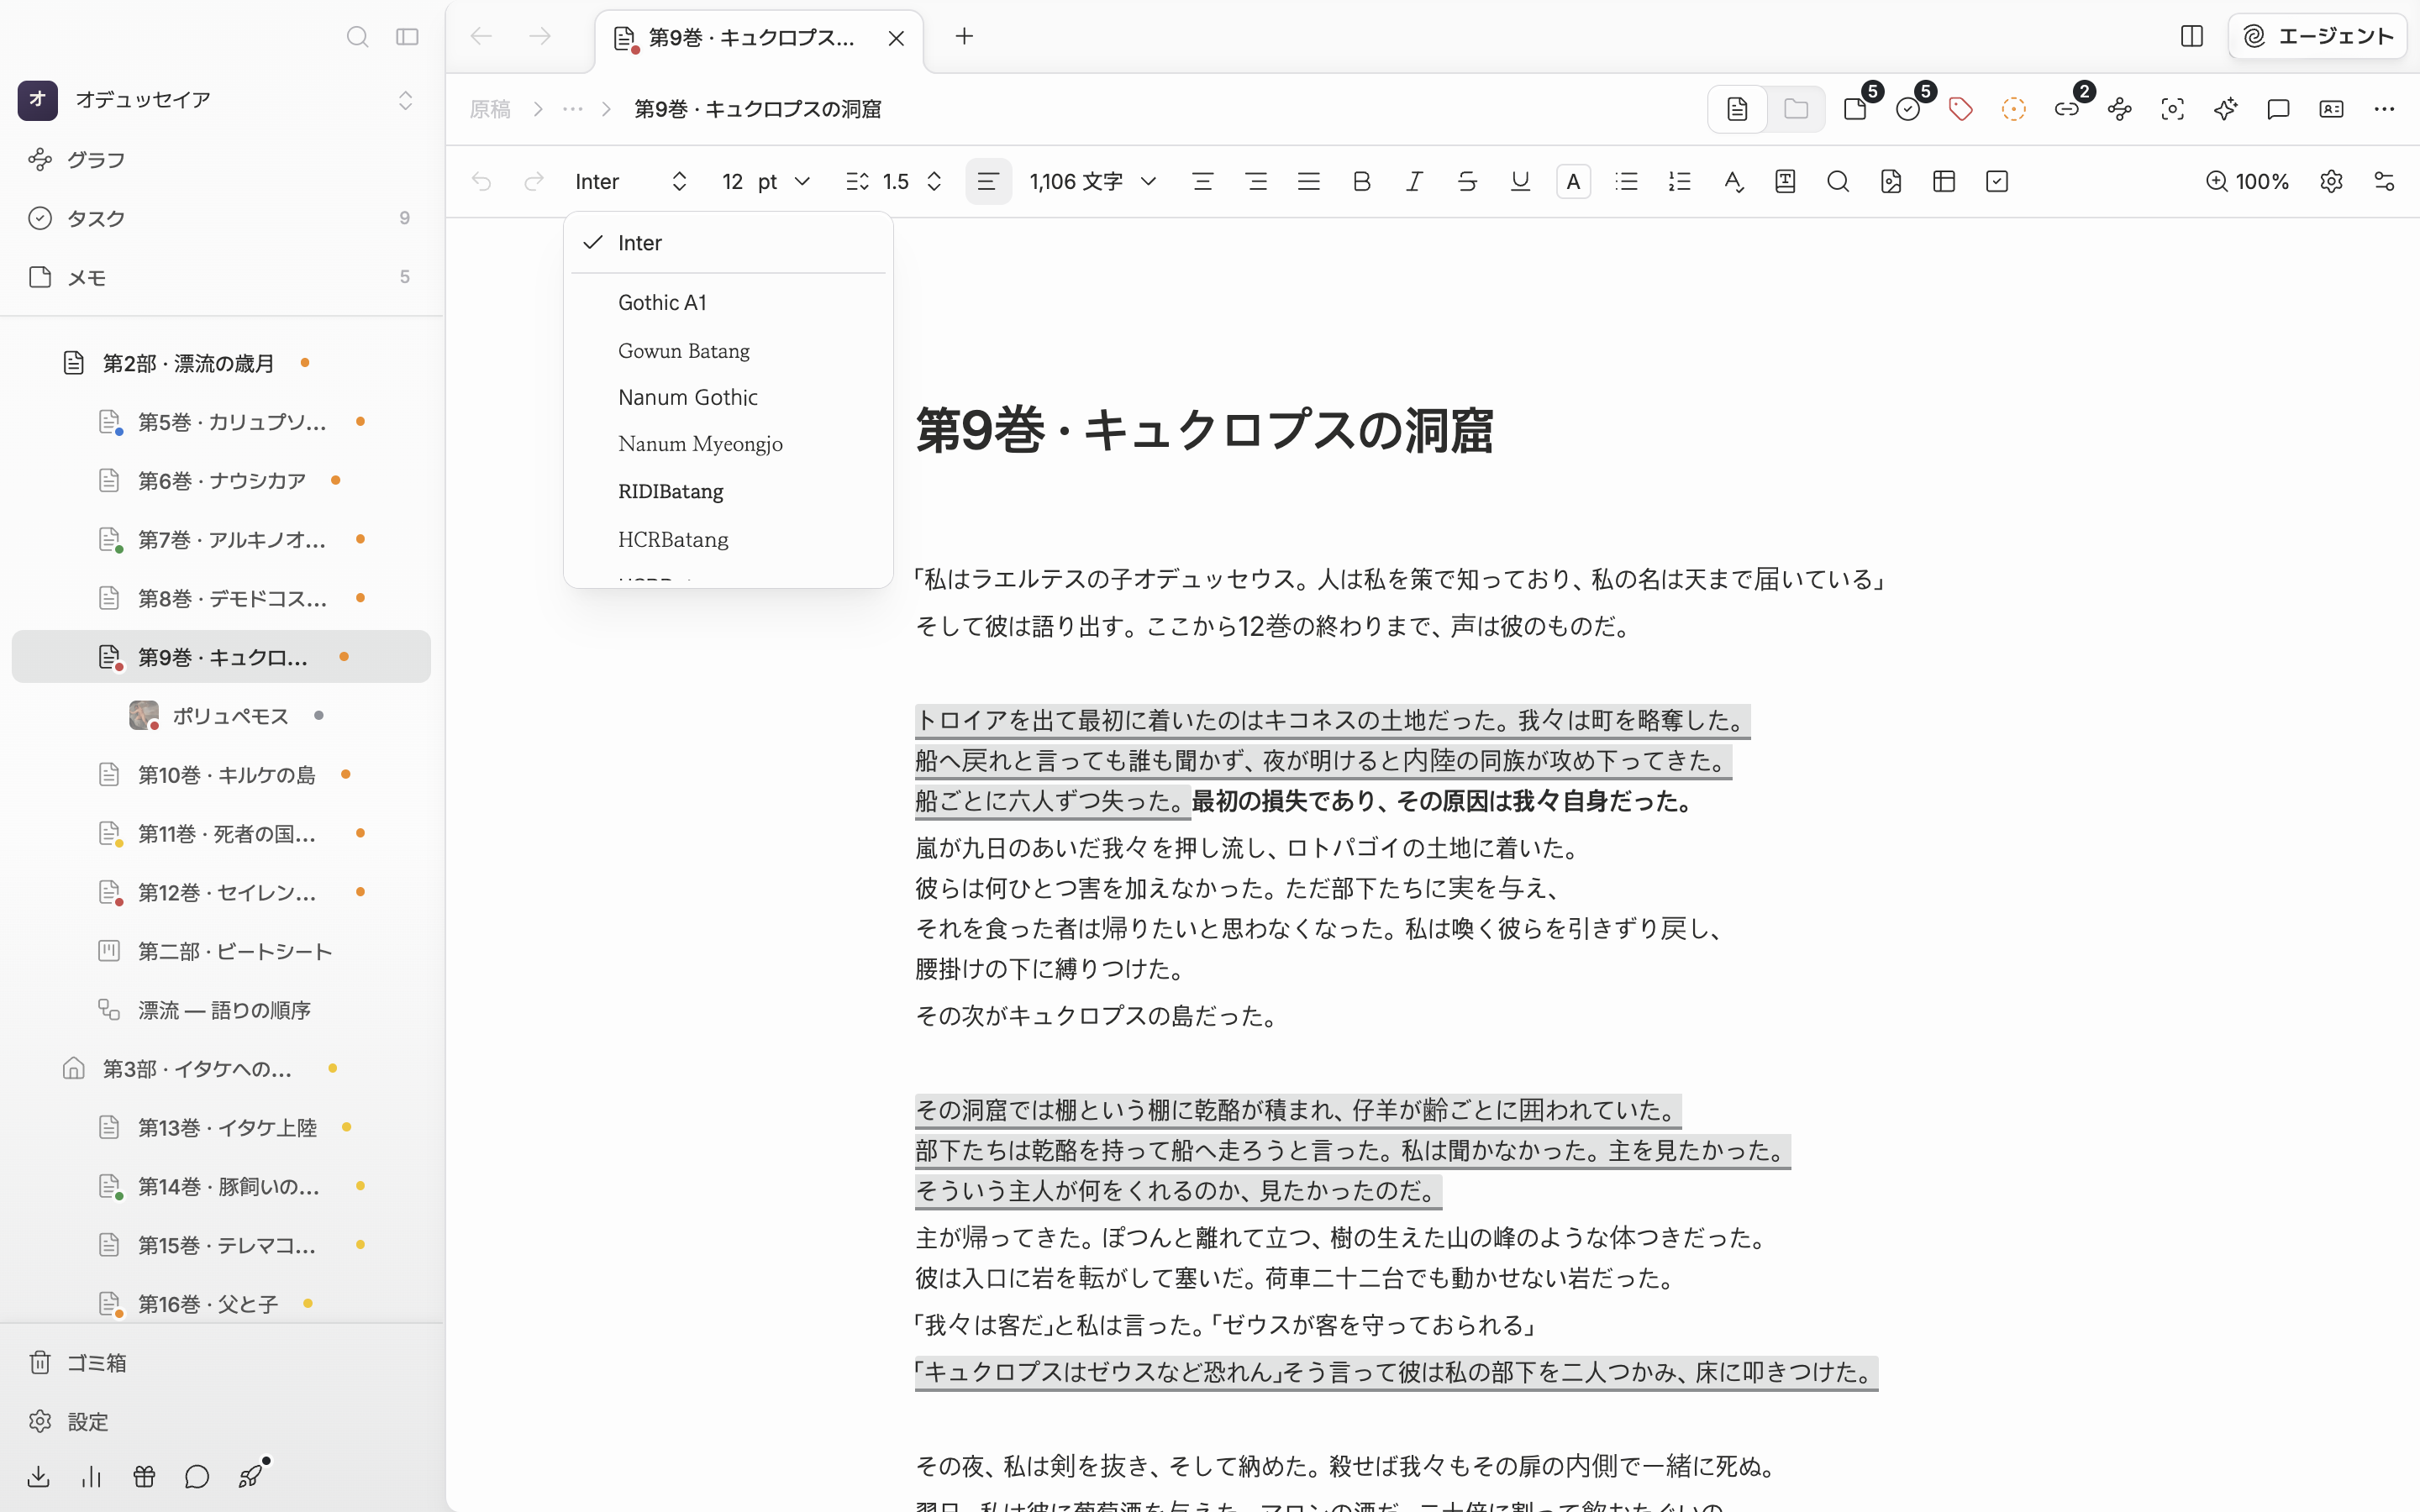Go forward with the right arrow

[x=540, y=37]
